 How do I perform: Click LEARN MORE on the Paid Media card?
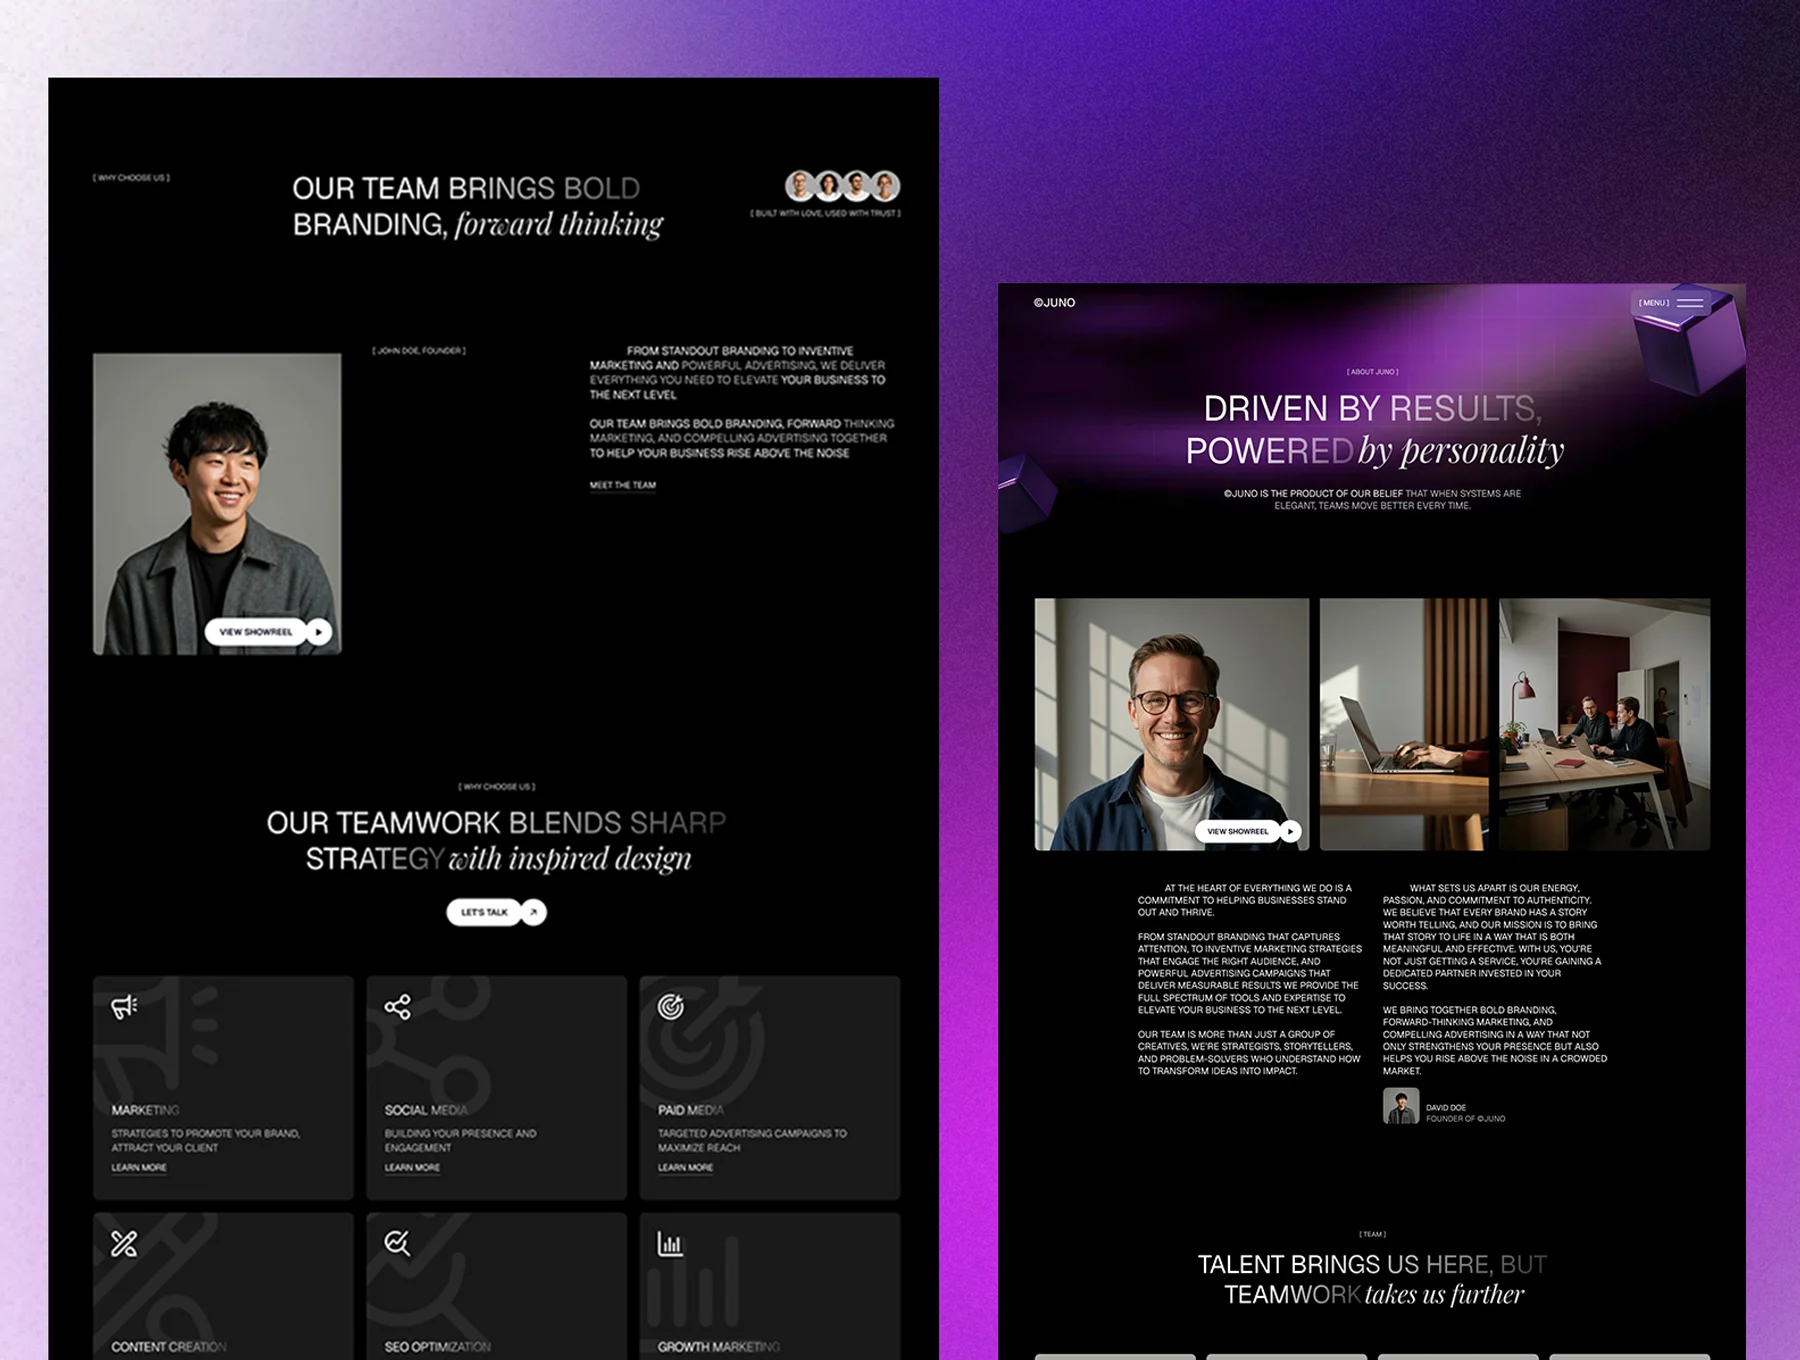click(x=684, y=1167)
